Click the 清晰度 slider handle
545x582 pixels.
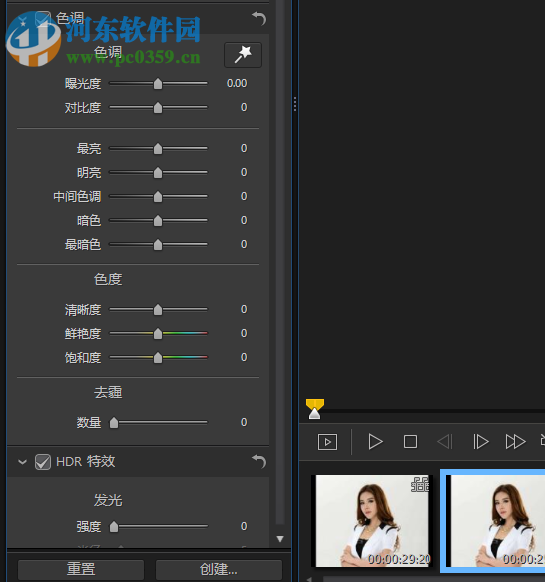click(x=158, y=309)
